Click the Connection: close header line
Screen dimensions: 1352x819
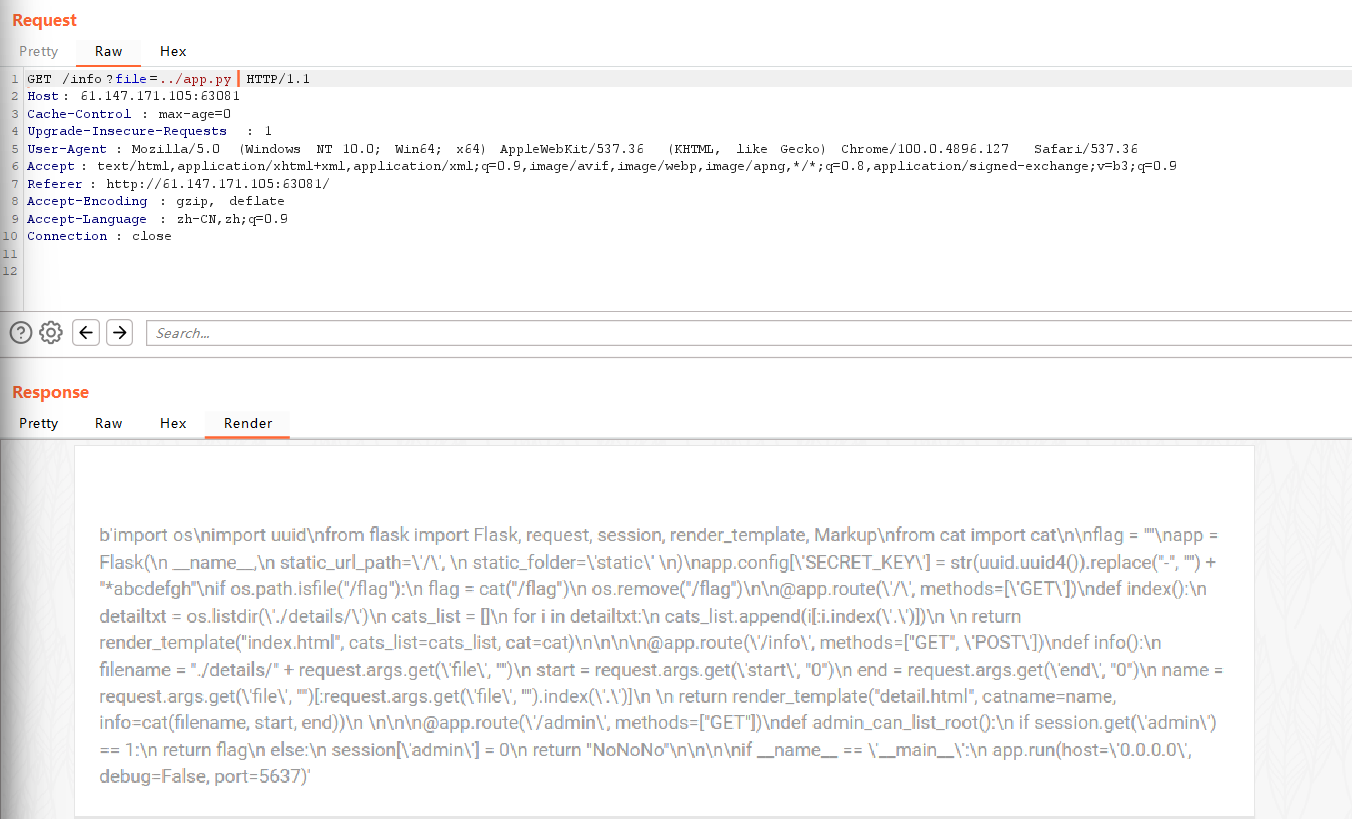click(99, 236)
